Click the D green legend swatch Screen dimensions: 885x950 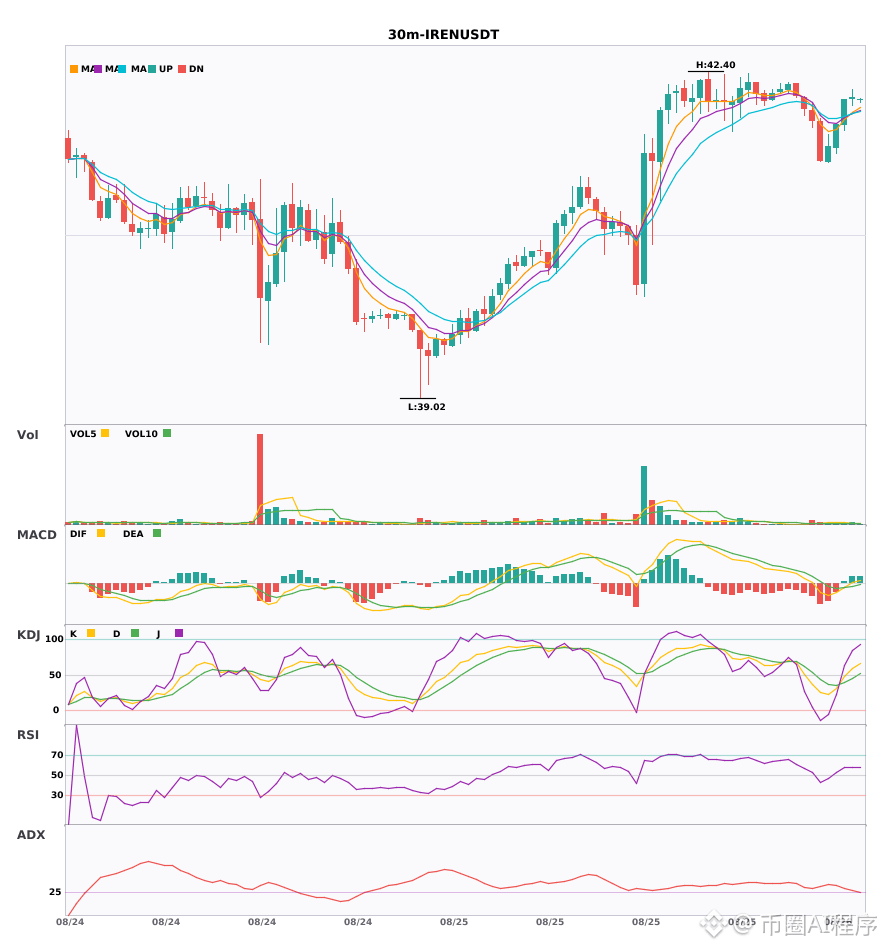click(x=134, y=633)
